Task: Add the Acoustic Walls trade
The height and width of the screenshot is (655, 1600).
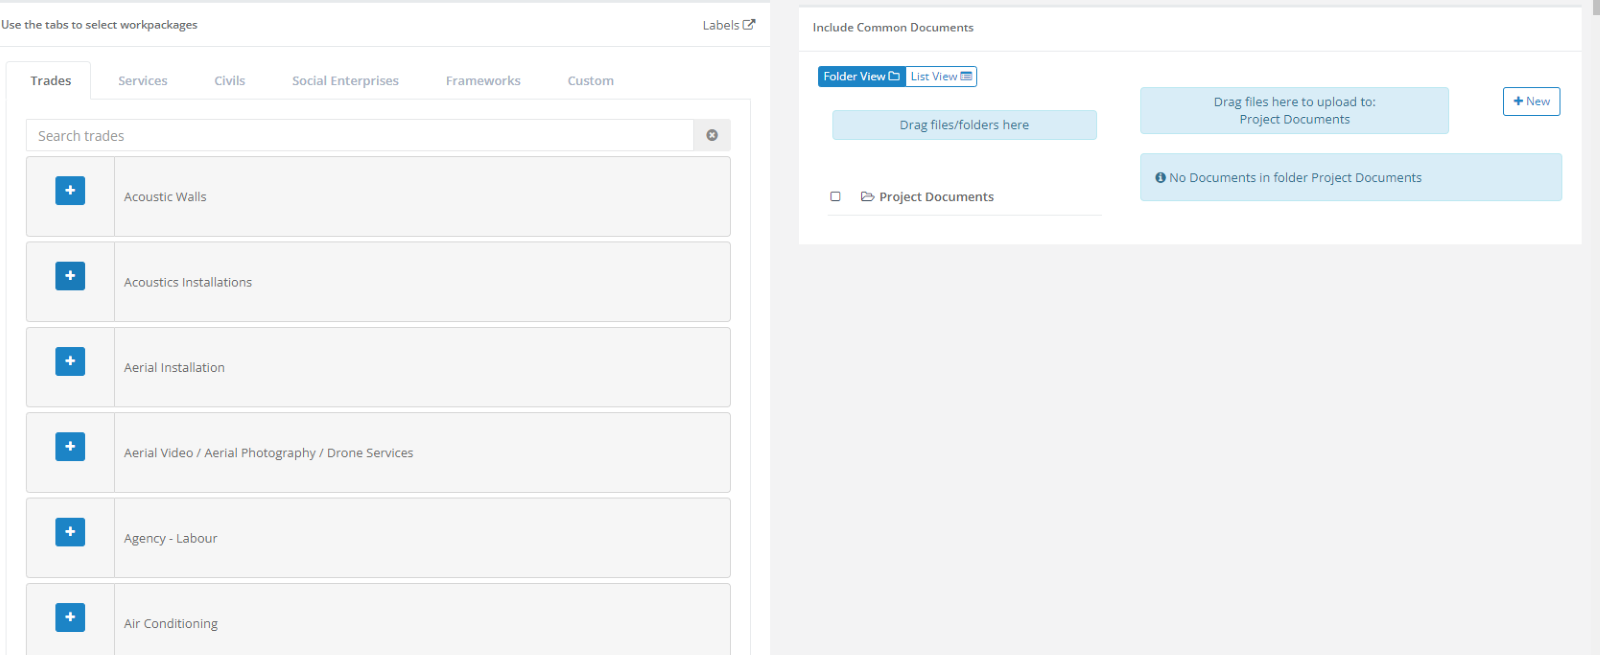Action: pyautogui.click(x=70, y=191)
